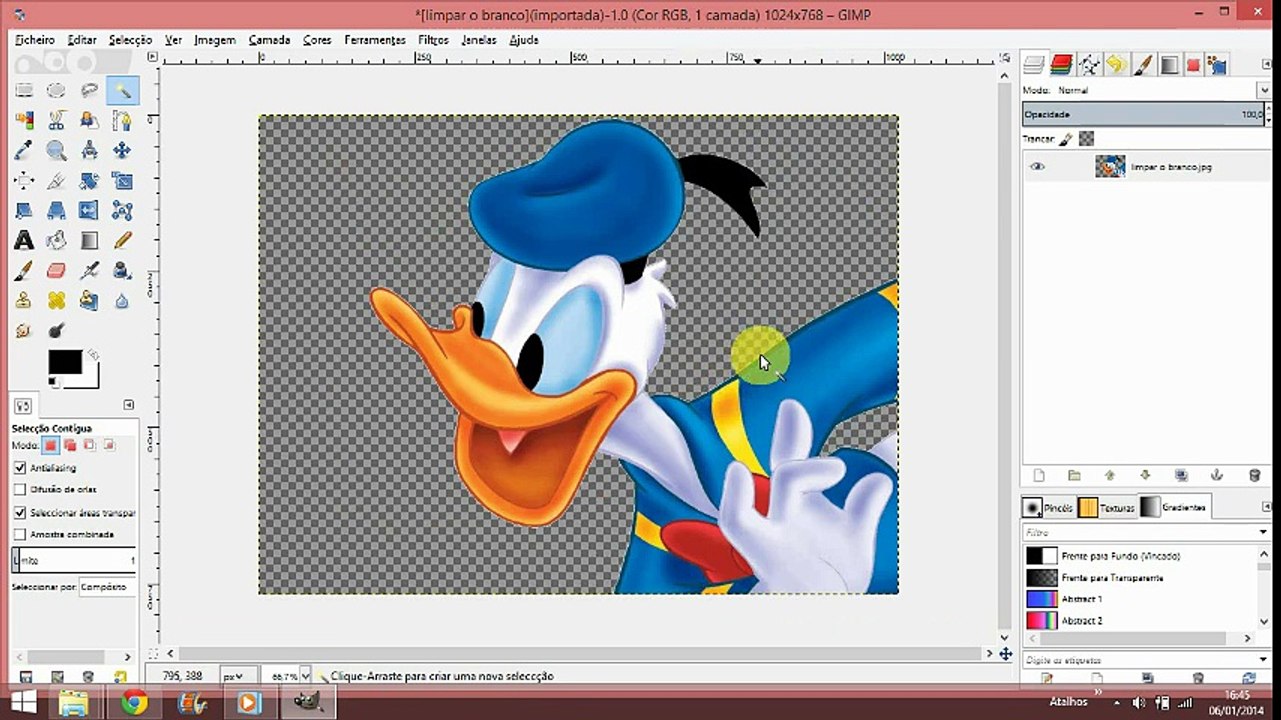Open Chrome from the Windows taskbar

coord(134,702)
